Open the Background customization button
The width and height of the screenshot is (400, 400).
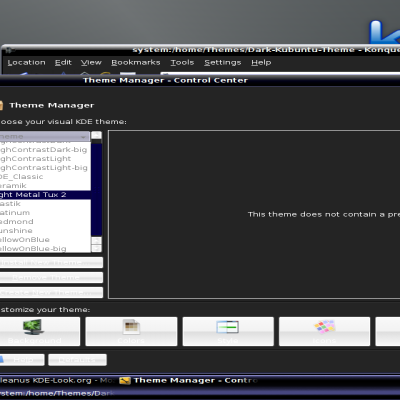click(x=40, y=331)
